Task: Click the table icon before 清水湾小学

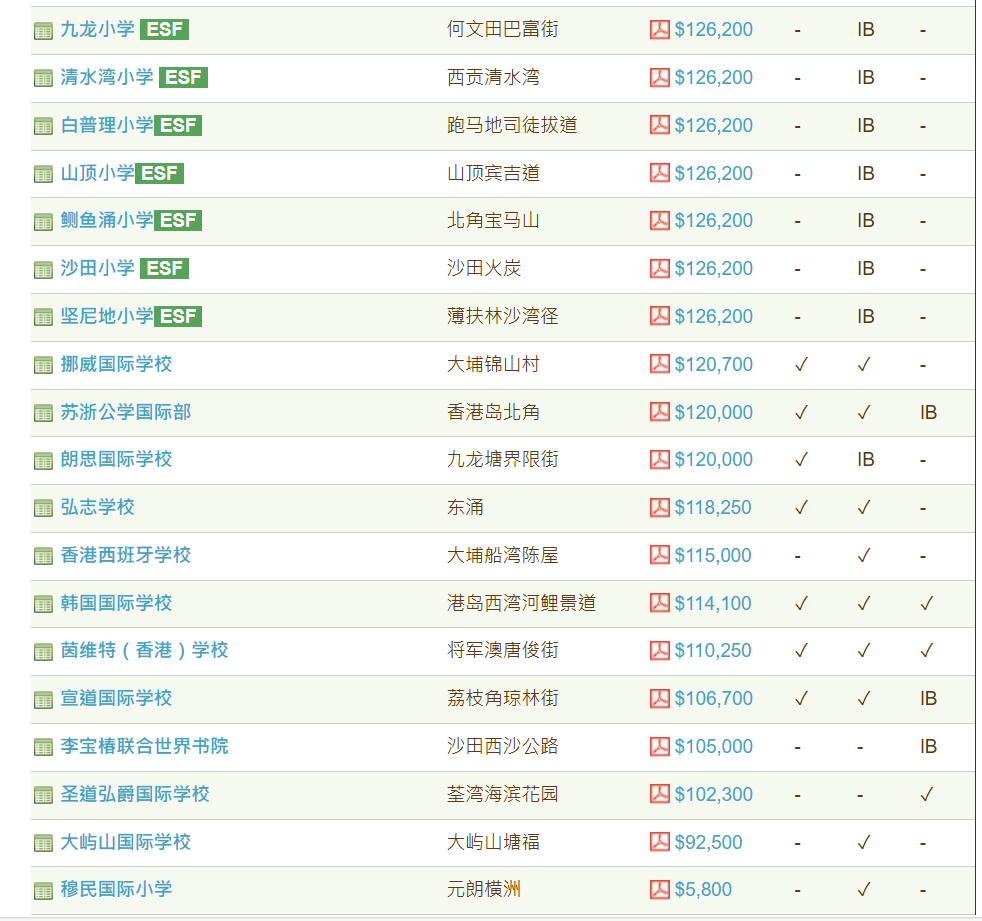Action: pos(43,79)
